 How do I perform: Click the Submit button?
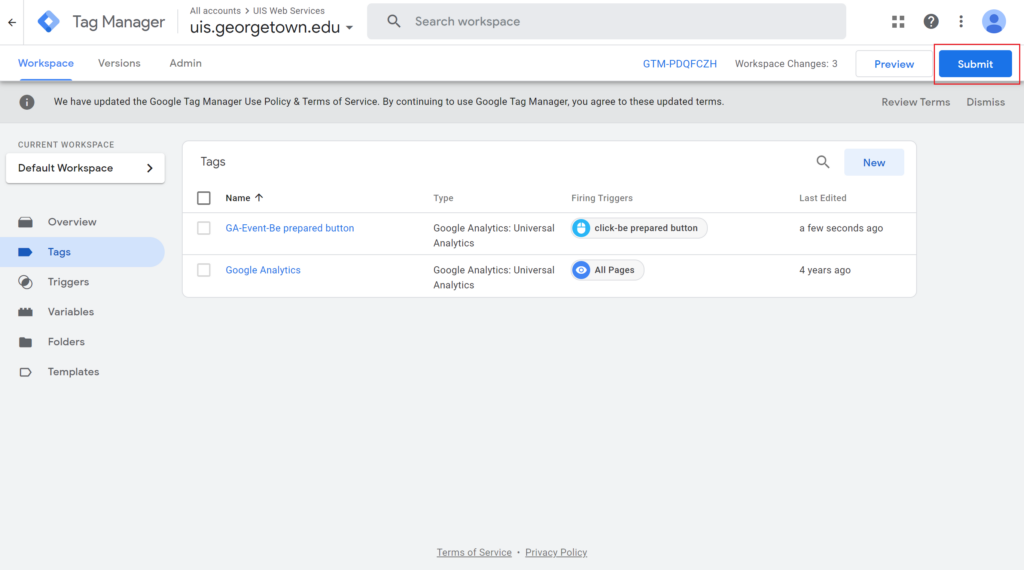pos(975,64)
